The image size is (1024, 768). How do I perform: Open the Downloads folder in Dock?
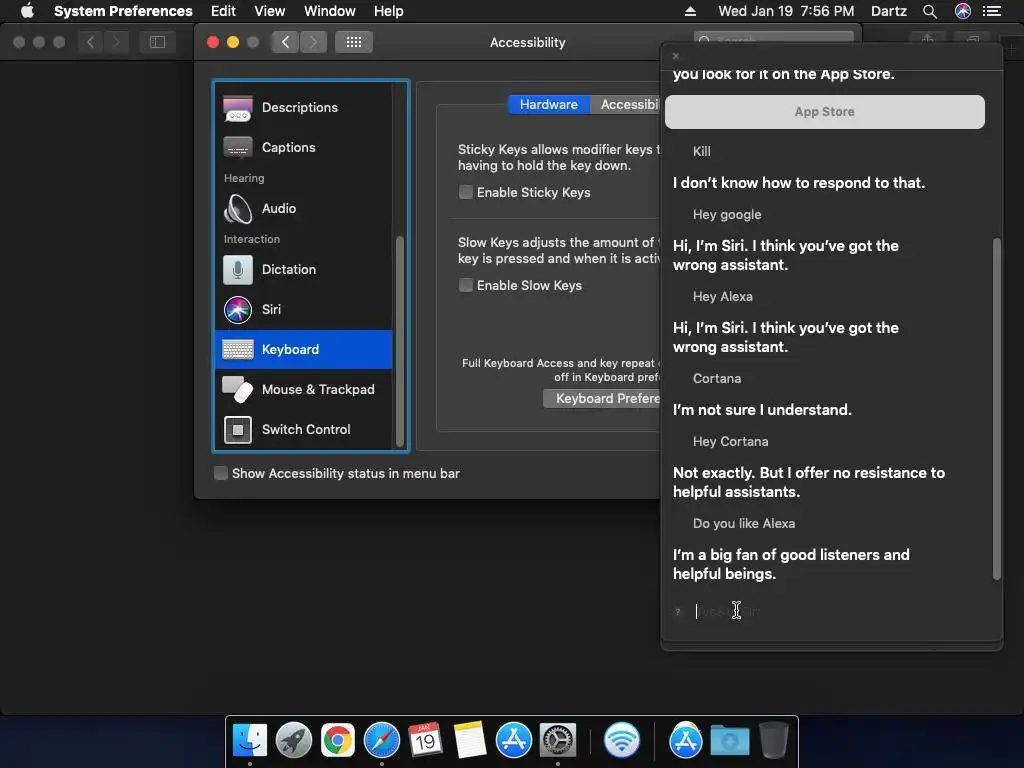729,740
